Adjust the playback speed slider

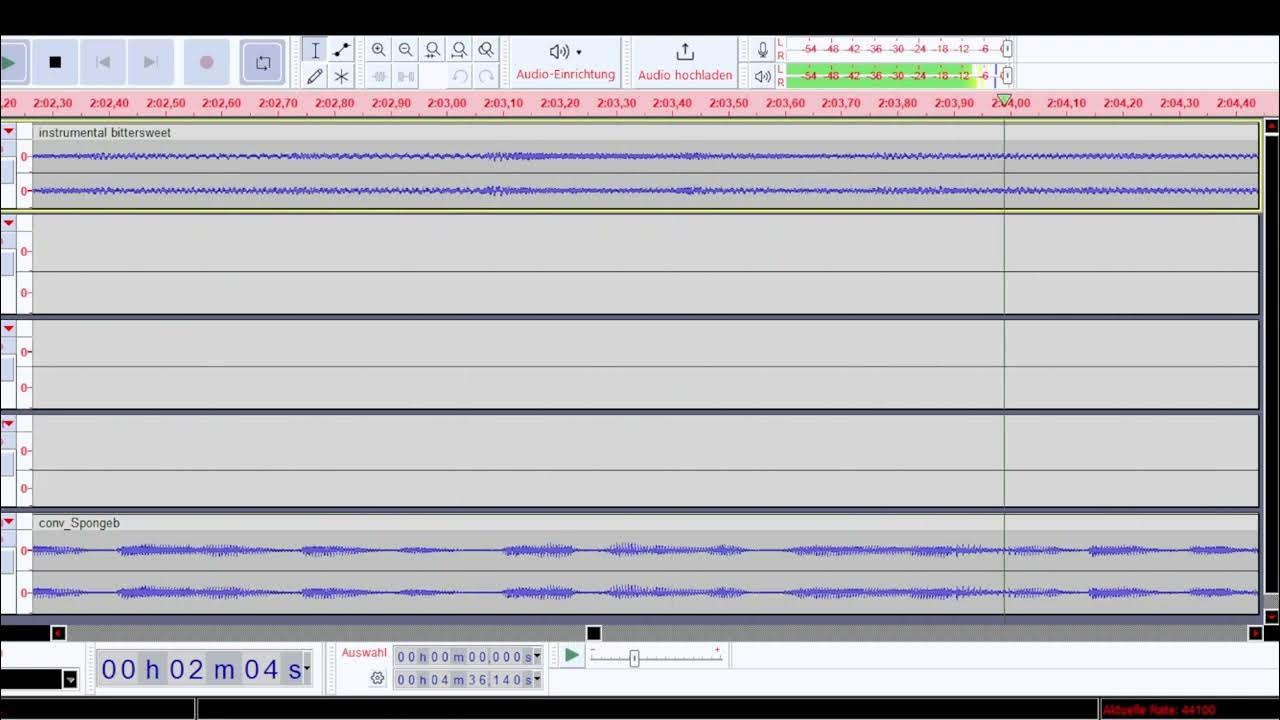[x=634, y=658]
